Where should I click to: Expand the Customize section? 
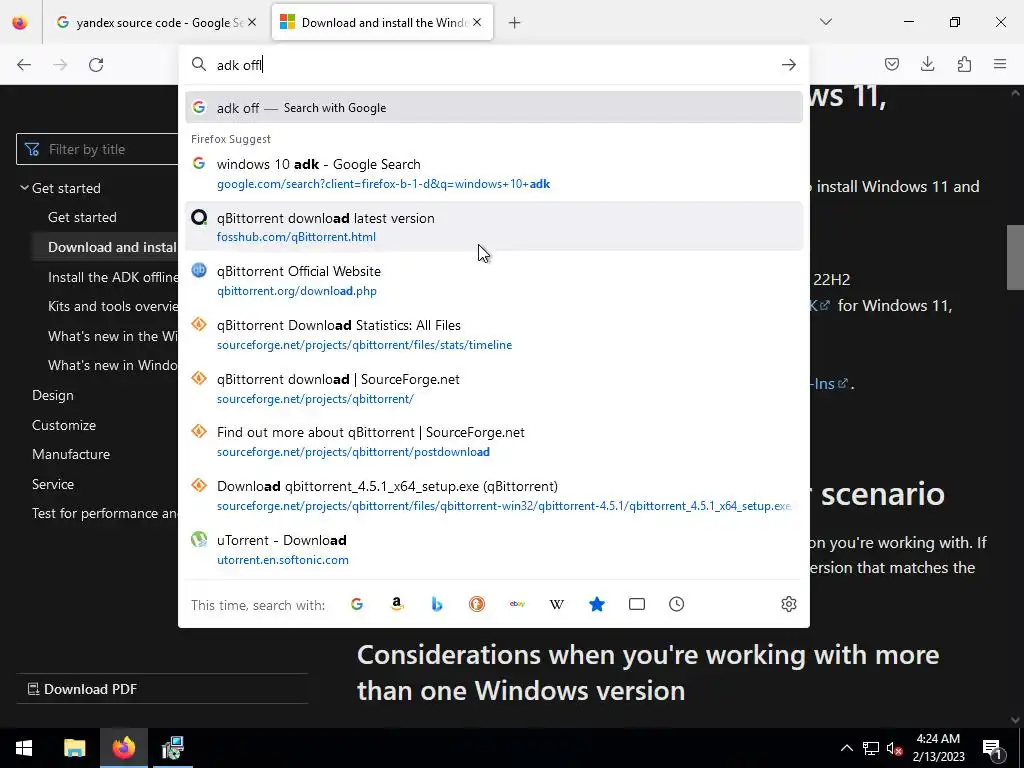(x=64, y=425)
